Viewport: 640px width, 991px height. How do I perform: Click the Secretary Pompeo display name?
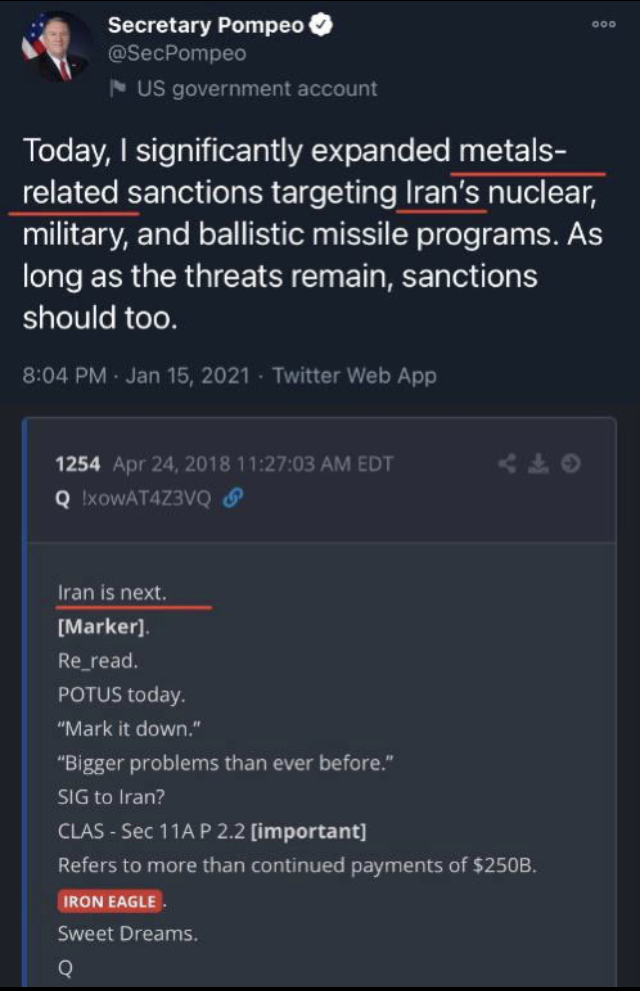click(x=205, y=26)
